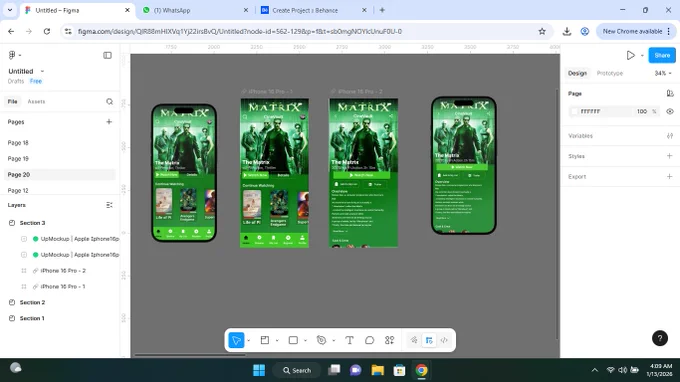
Task: Select the Text tool
Action: coord(350,340)
